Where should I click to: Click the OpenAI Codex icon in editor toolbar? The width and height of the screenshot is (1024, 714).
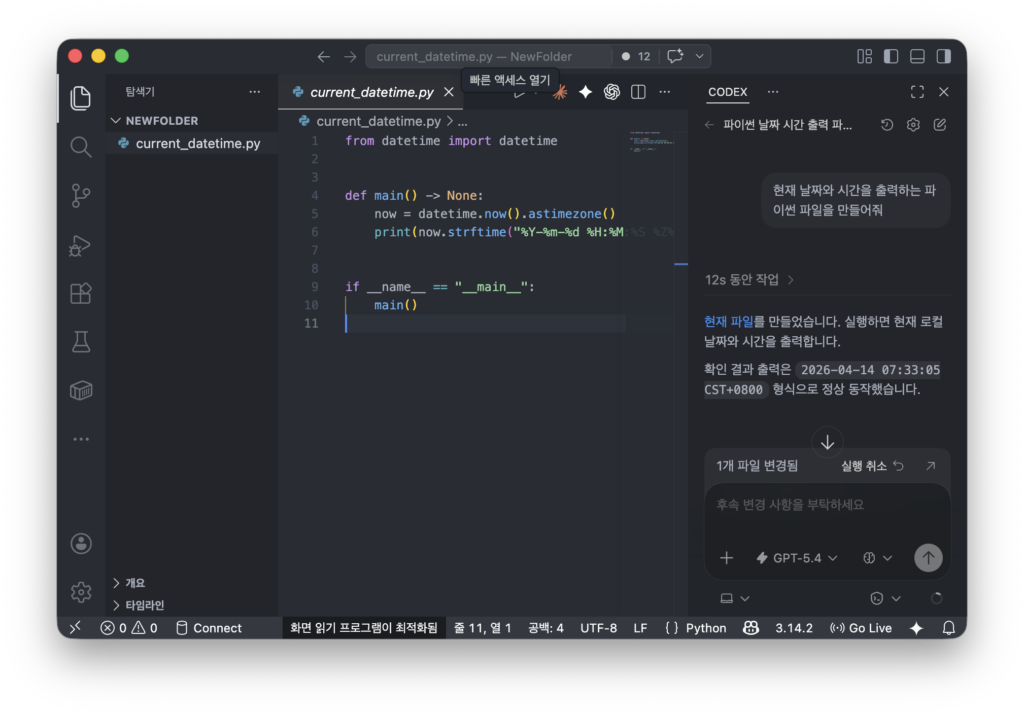click(611, 92)
